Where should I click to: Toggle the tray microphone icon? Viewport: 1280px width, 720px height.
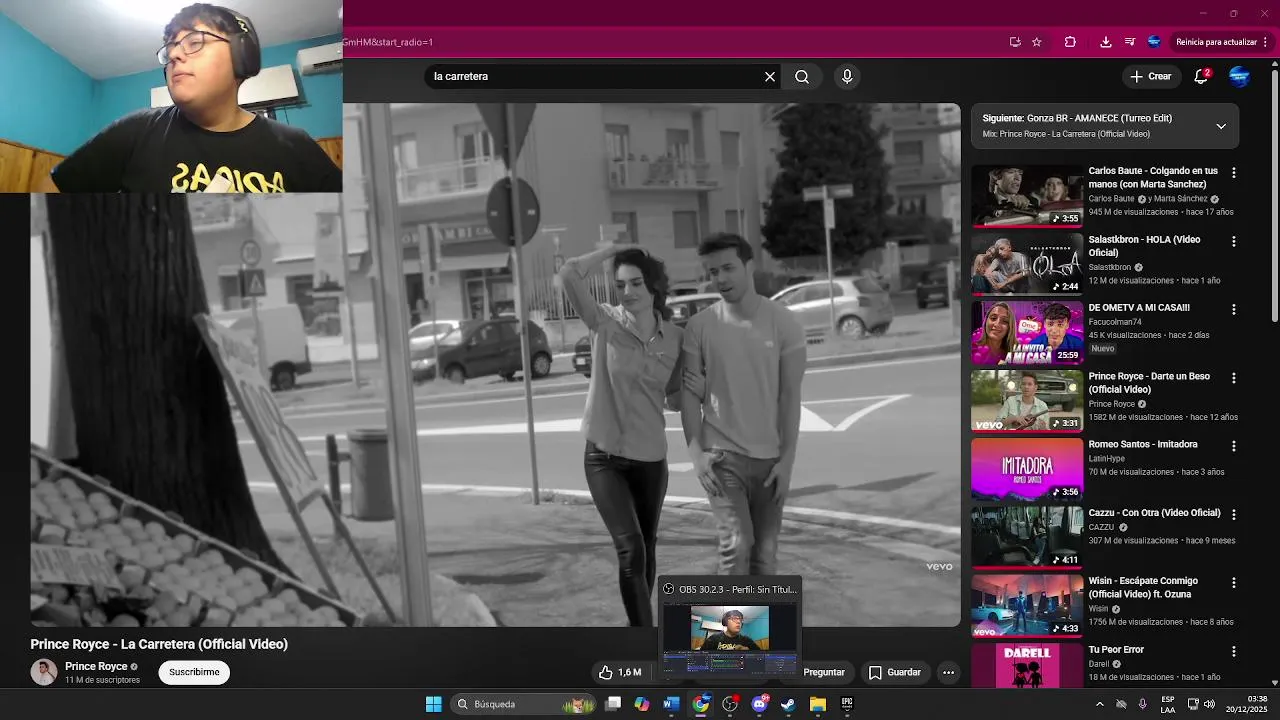click(x=1142, y=704)
